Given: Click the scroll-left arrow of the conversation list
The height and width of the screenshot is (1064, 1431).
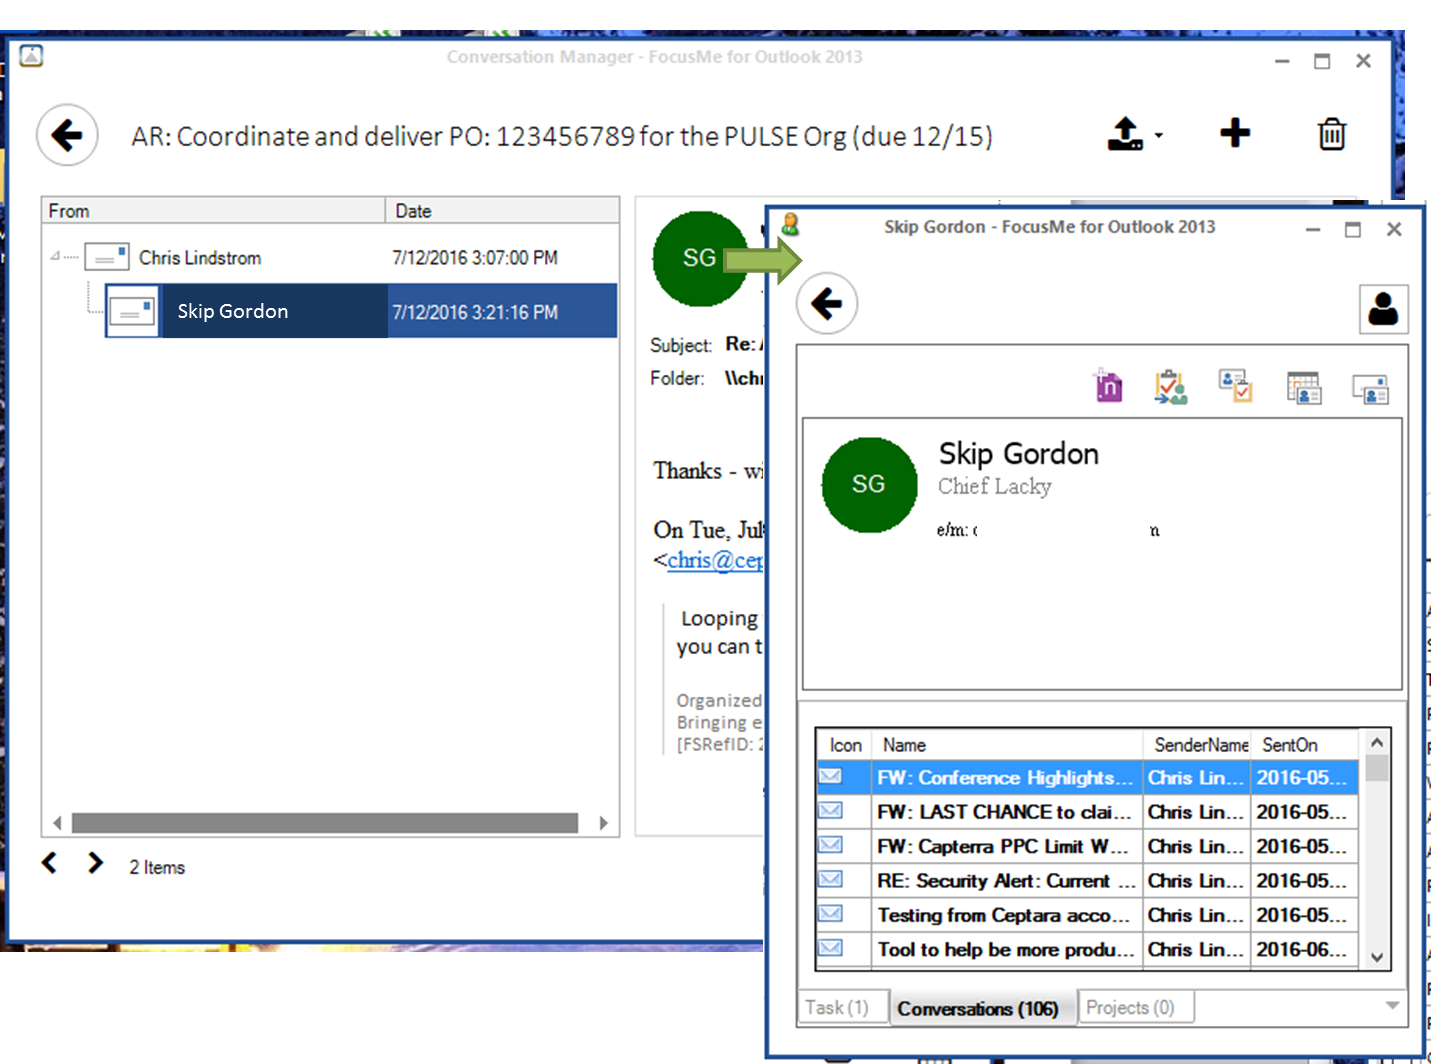Looking at the screenshot, I should click(x=57, y=823).
